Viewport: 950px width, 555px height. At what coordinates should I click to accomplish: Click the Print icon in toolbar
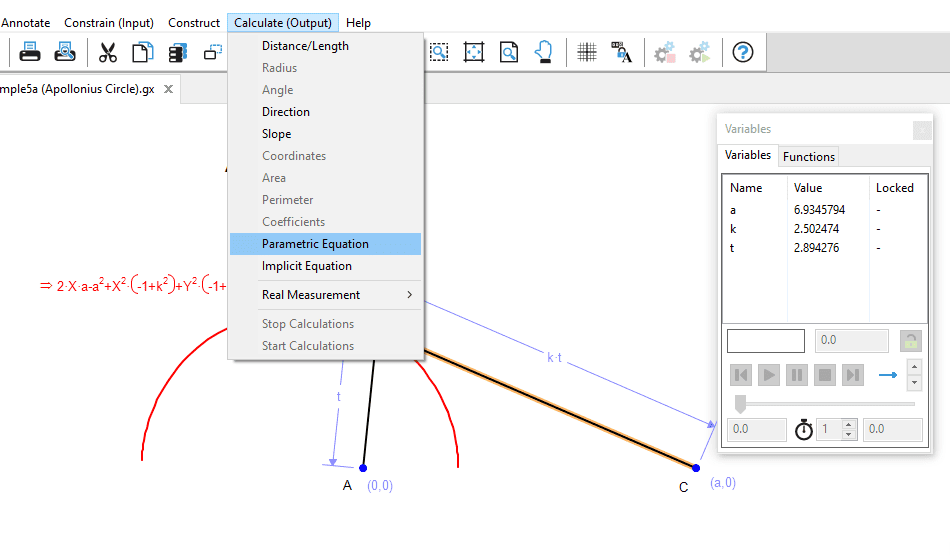[x=30, y=53]
